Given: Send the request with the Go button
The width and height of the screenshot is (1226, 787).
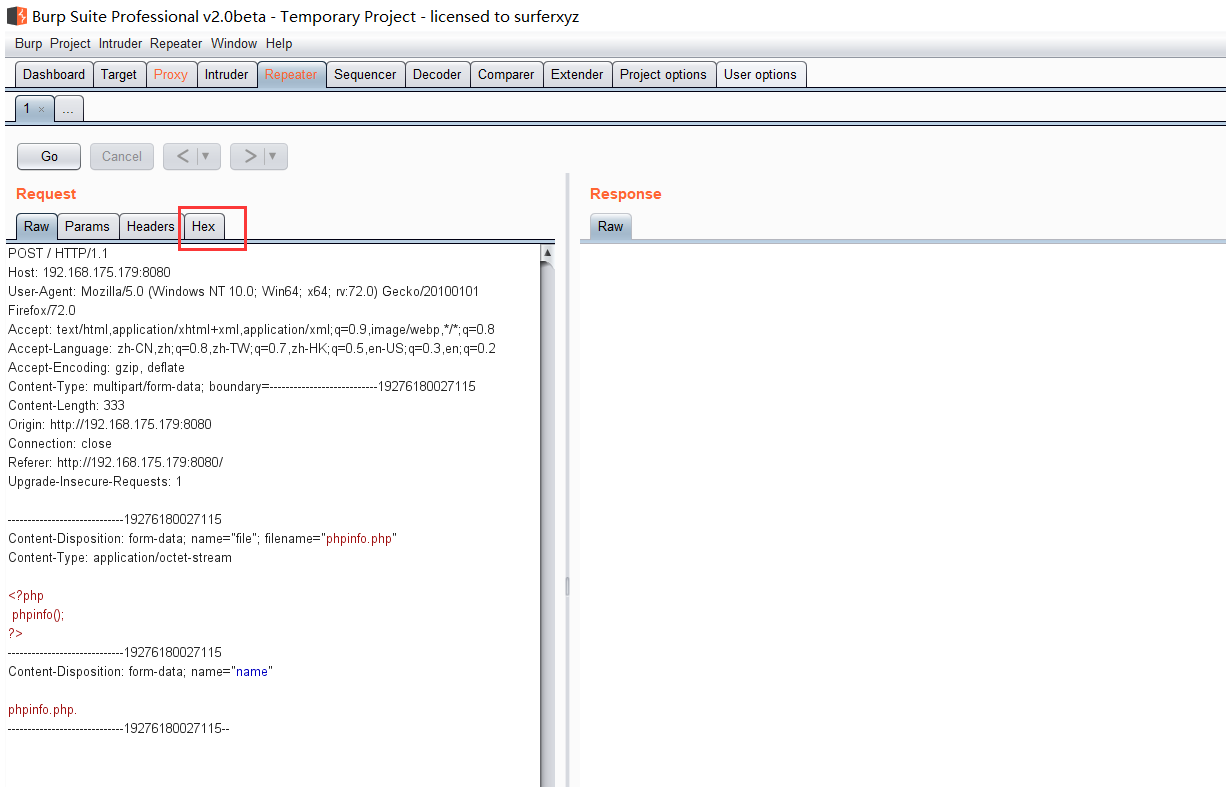Looking at the screenshot, I should (49, 156).
